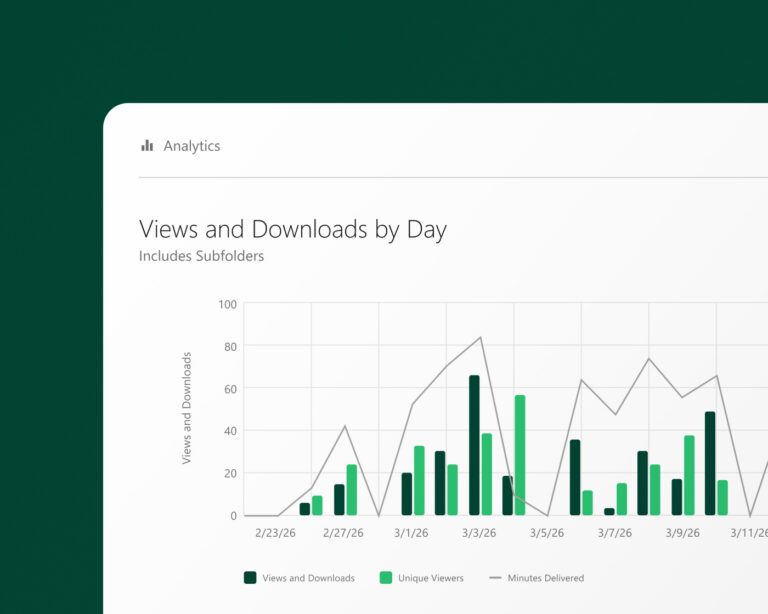Screen dimensions: 768x614
Task: Click the Unique Viewers legend label
Action: (431, 578)
